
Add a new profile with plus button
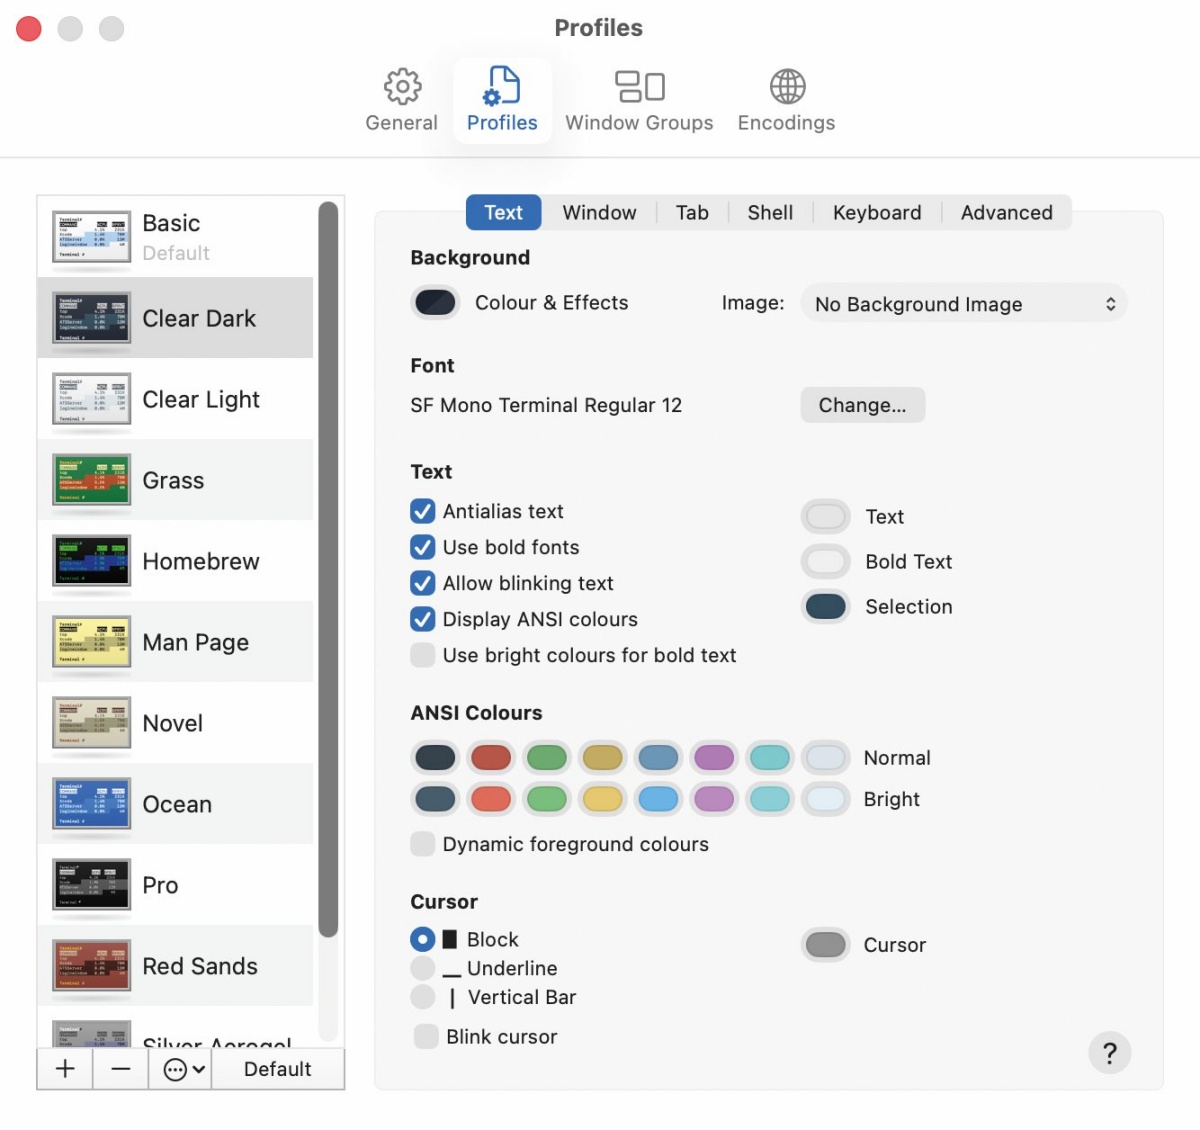tap(65, 1069)
